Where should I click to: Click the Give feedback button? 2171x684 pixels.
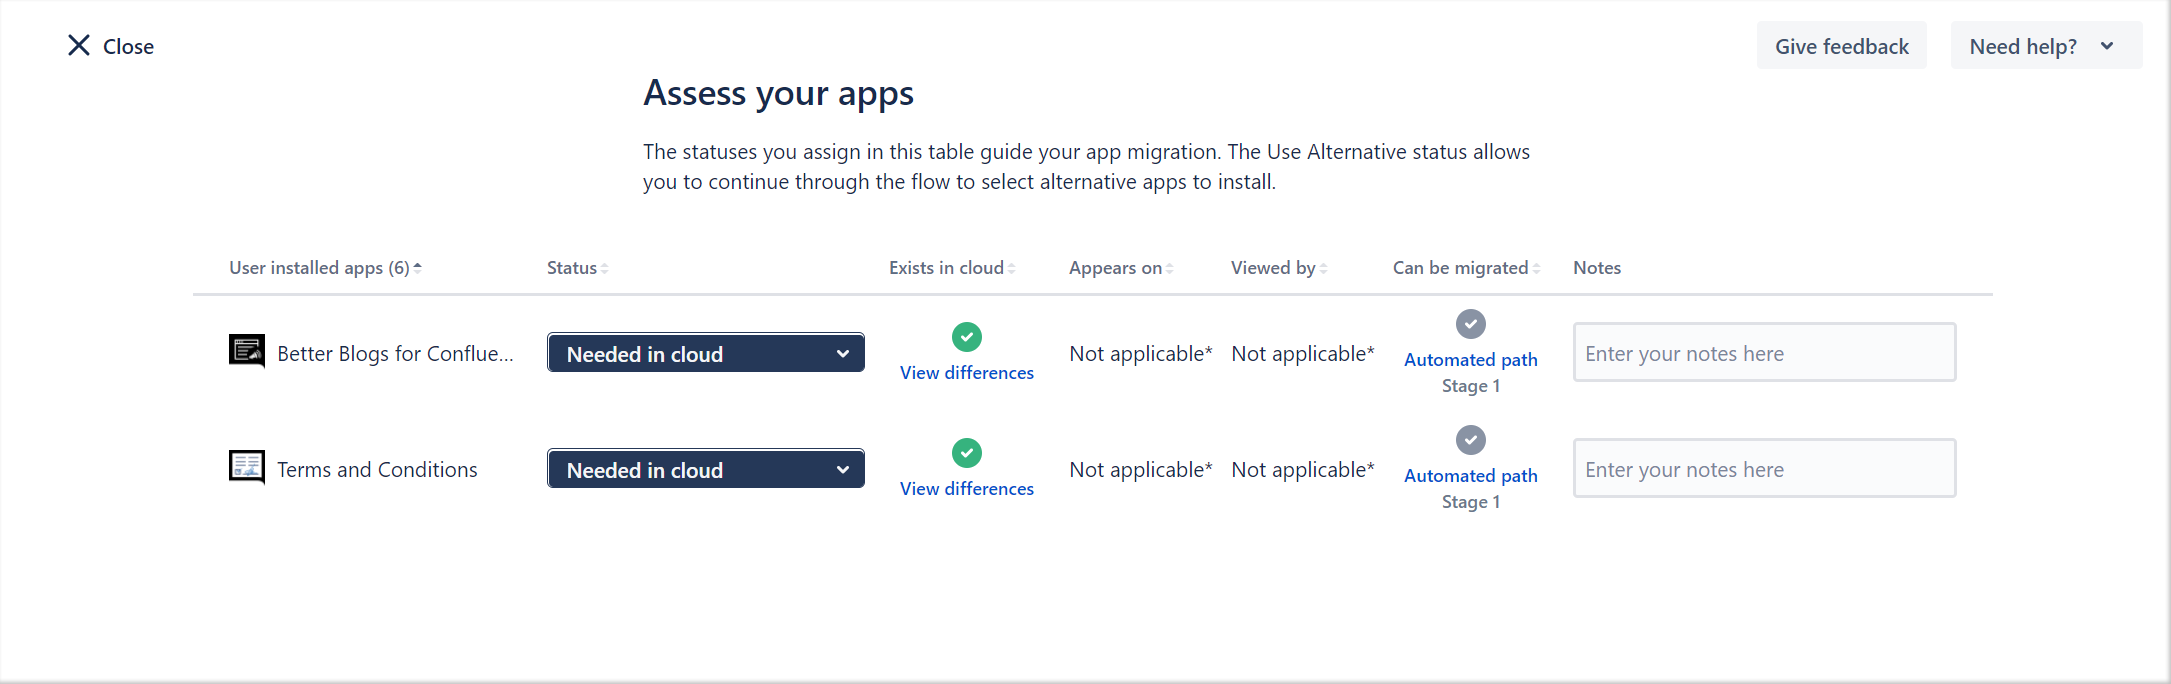pos(1841,46)
